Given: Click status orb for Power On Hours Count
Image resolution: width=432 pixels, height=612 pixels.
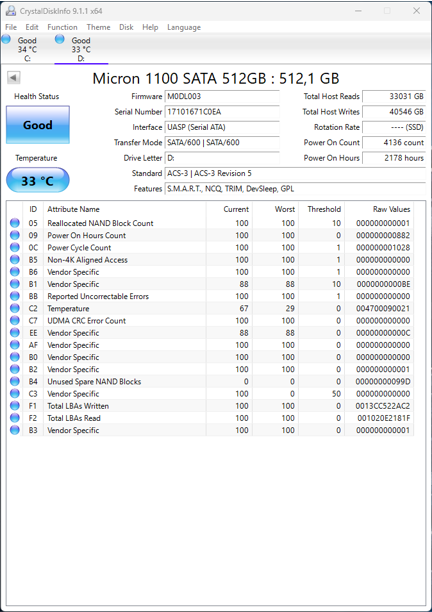Looking at the screenshot, I should [14, 235].
